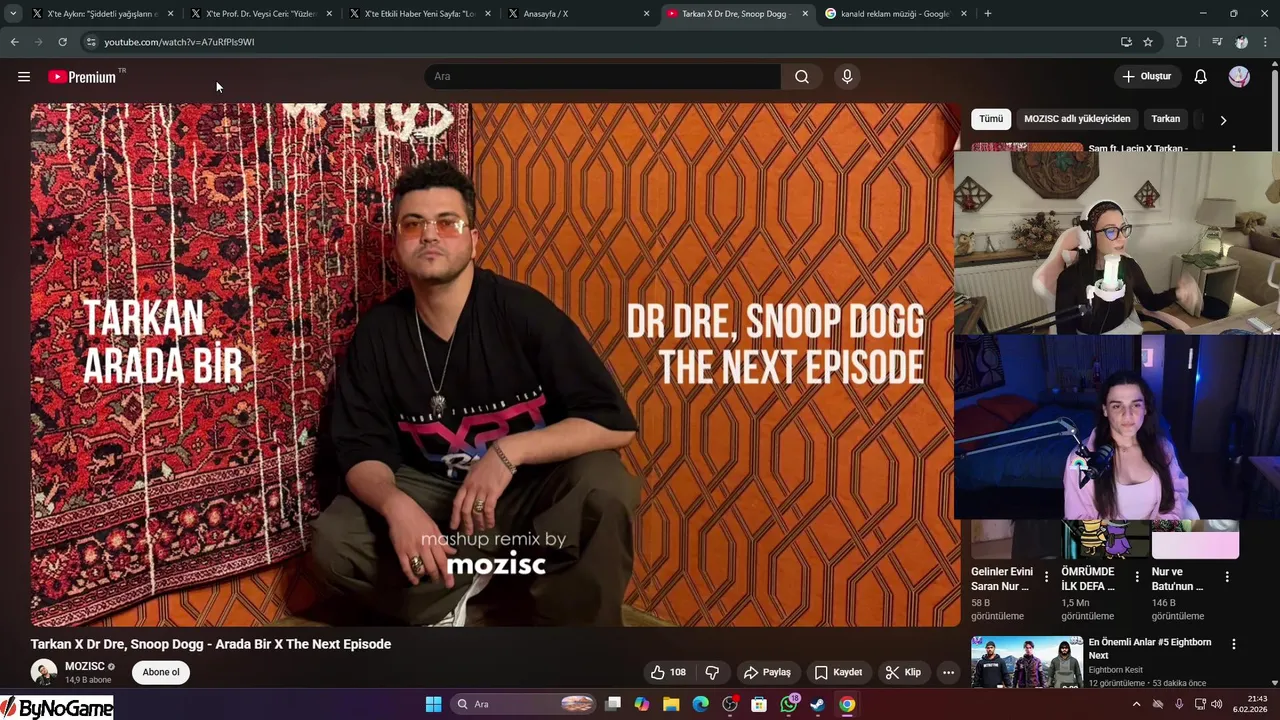This screenshot has width=1280, height=720.
Task: Open Steam from taskbar
Action: (x=817, y=704)
